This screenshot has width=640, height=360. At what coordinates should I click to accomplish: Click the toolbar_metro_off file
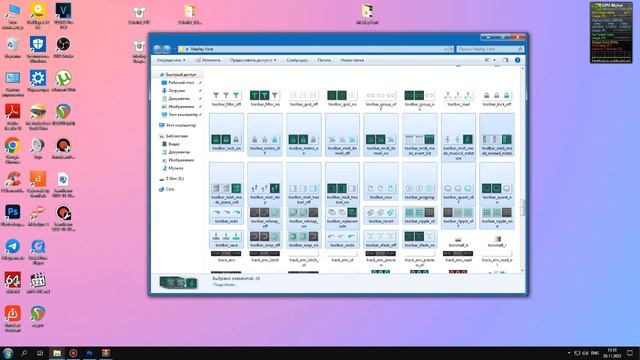click(265, 135)
